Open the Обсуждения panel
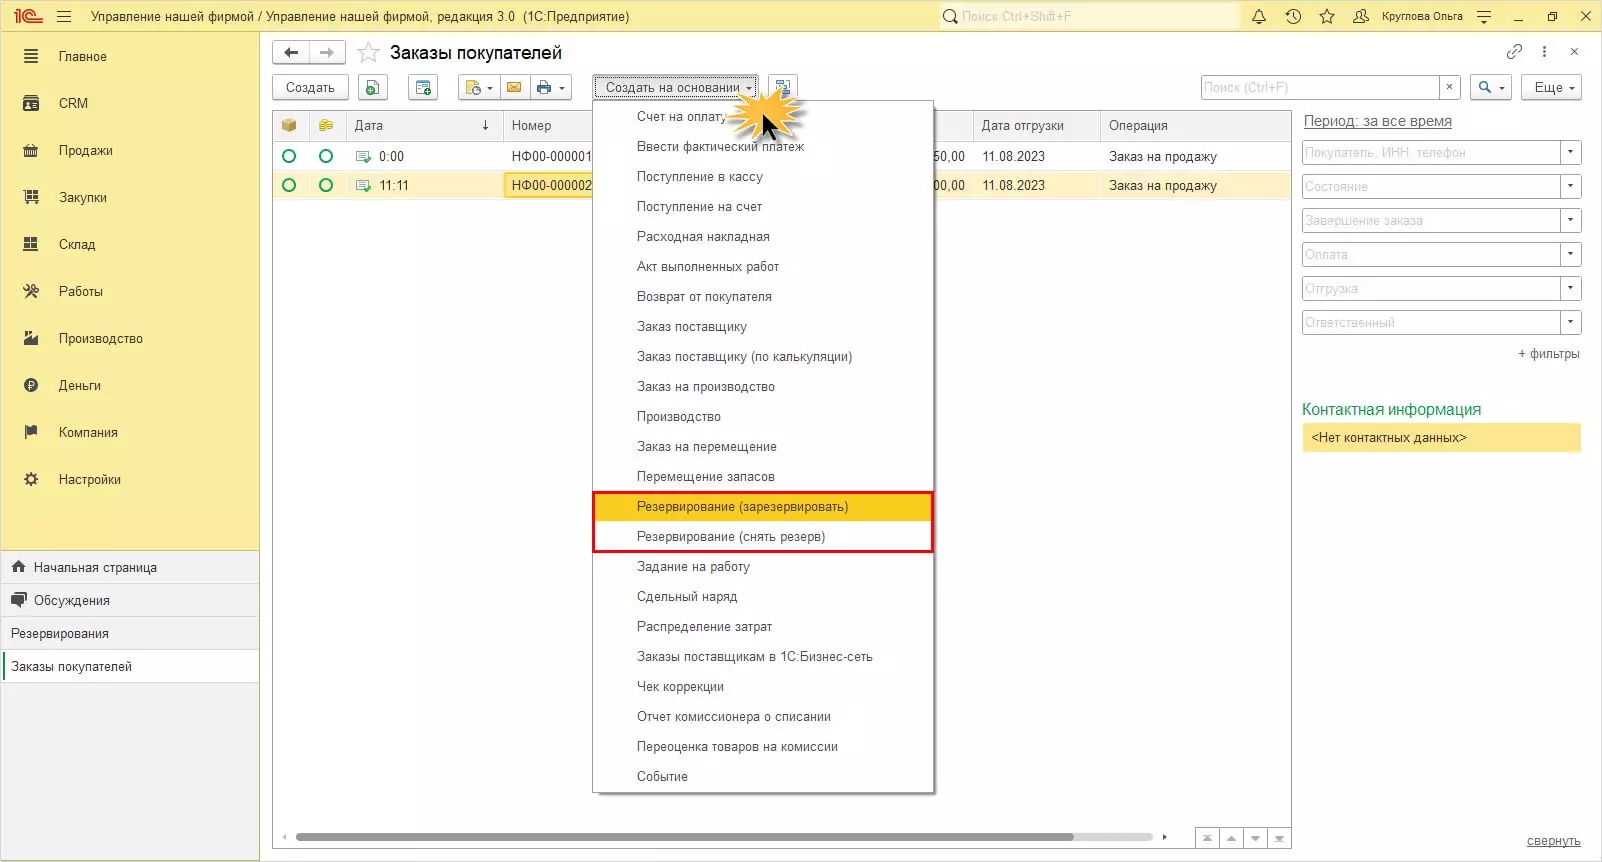Screen dimensions: 1602x862 (x=130, y=601)
